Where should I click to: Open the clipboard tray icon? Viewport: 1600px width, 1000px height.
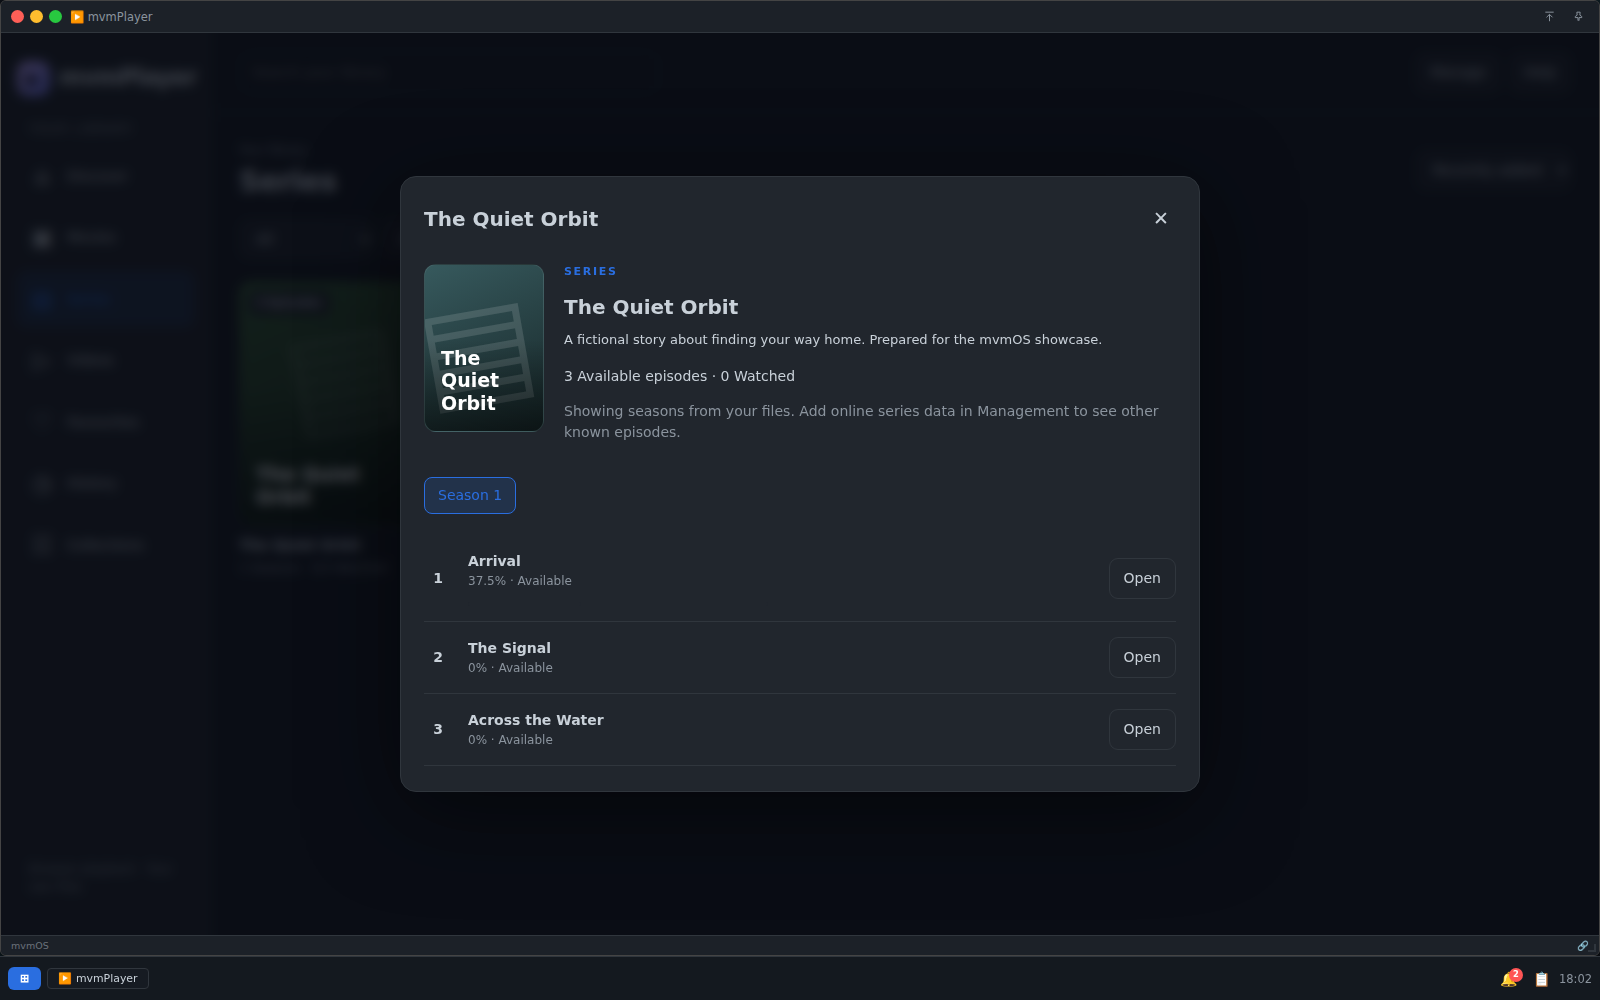pyautogui.click(x=1541, y=979)
